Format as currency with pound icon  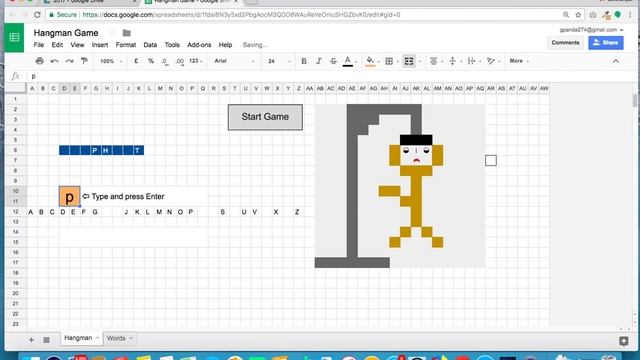point(136,61)
